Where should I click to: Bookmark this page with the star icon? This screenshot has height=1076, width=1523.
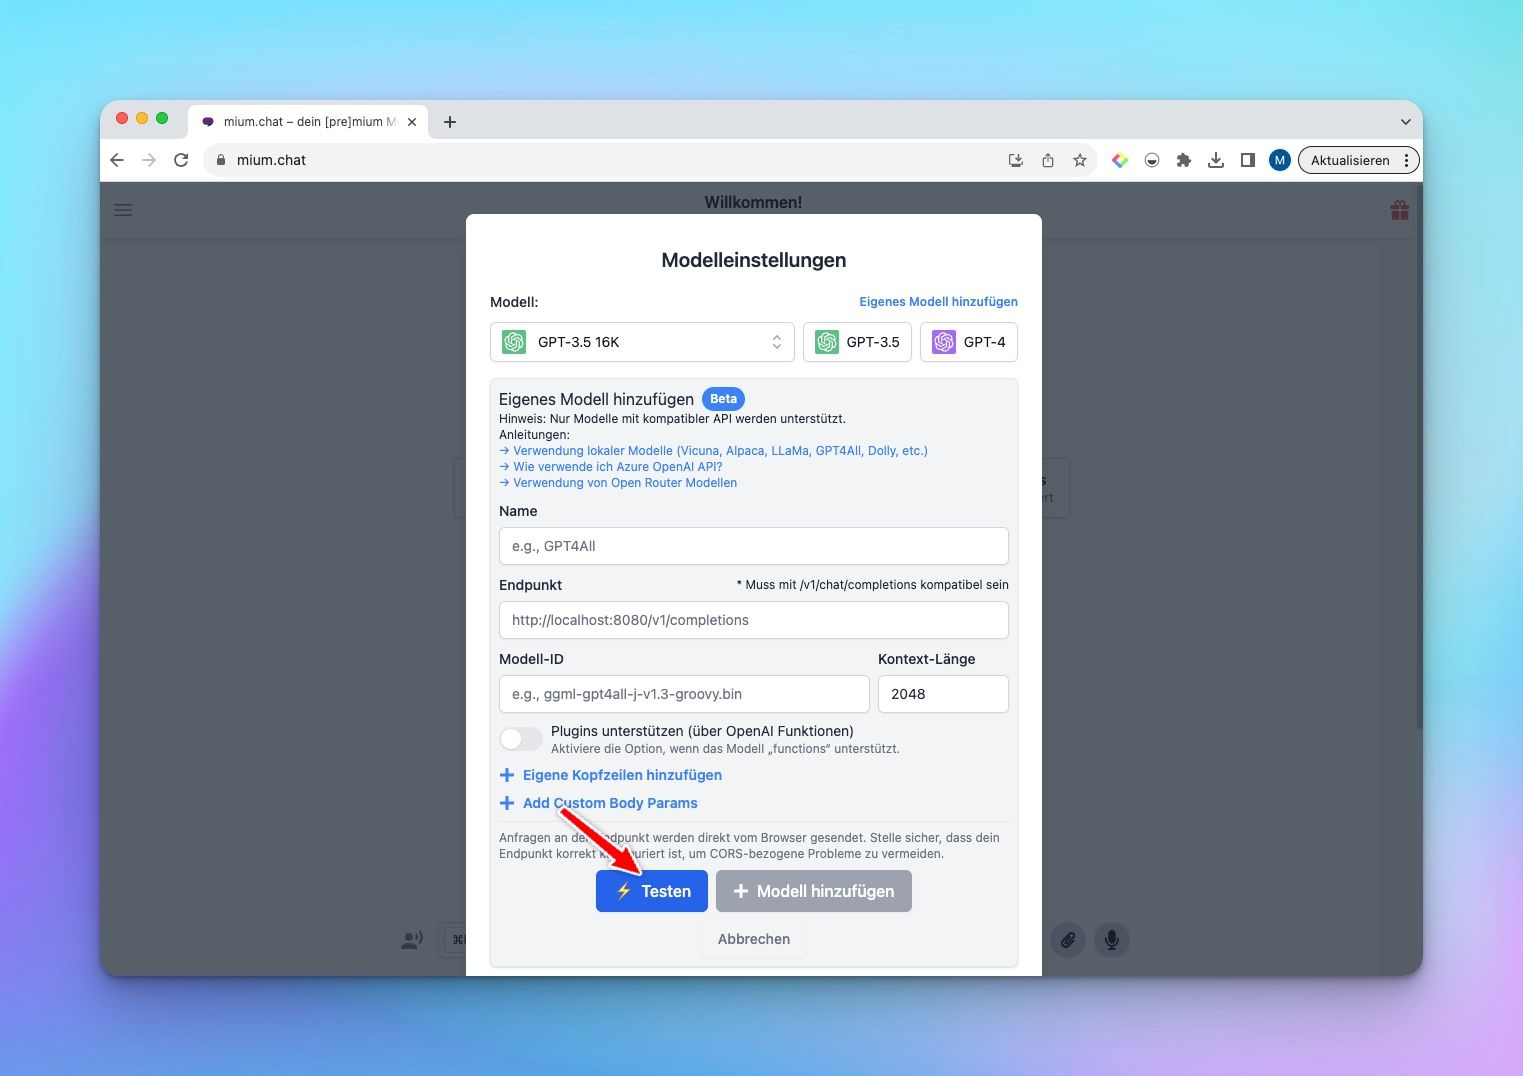click(x=1080, y=160)
